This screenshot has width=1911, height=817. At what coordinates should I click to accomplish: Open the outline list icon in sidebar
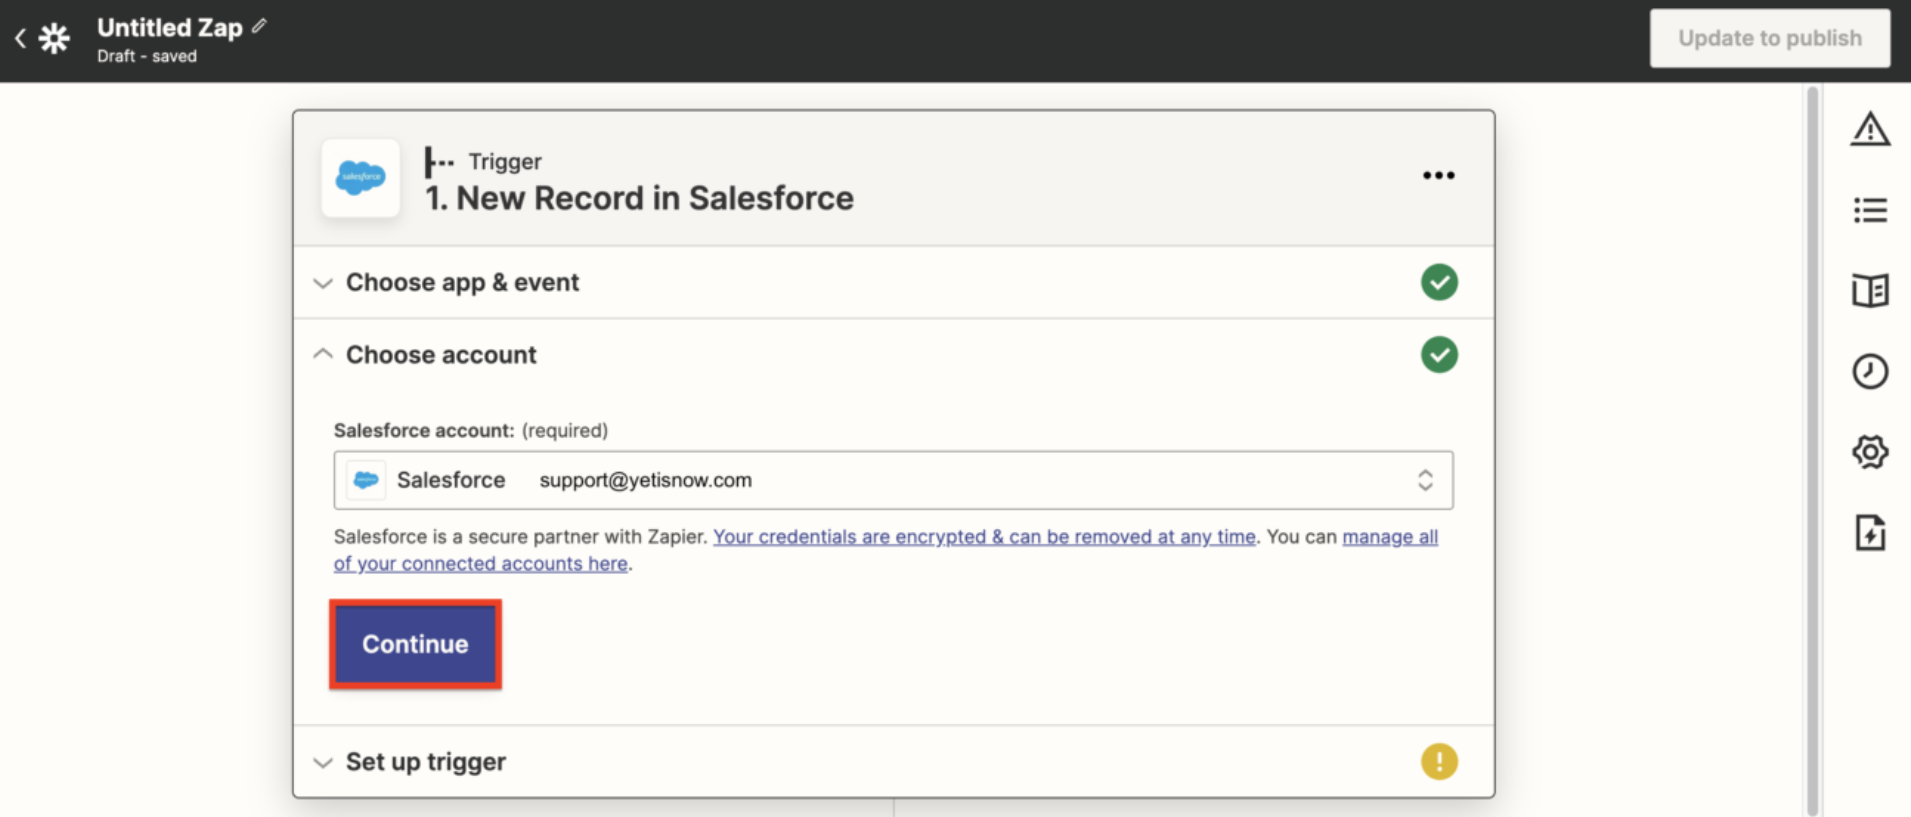click(x=1869, y=210)
